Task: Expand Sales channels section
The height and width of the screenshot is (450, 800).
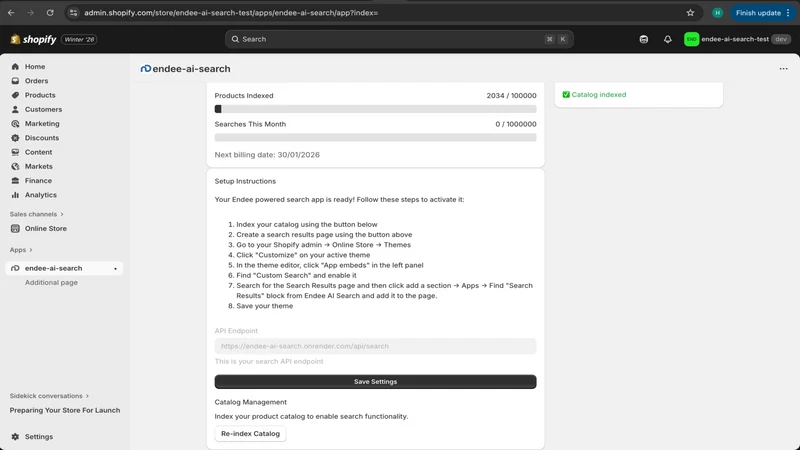Action: coord(37,214)
